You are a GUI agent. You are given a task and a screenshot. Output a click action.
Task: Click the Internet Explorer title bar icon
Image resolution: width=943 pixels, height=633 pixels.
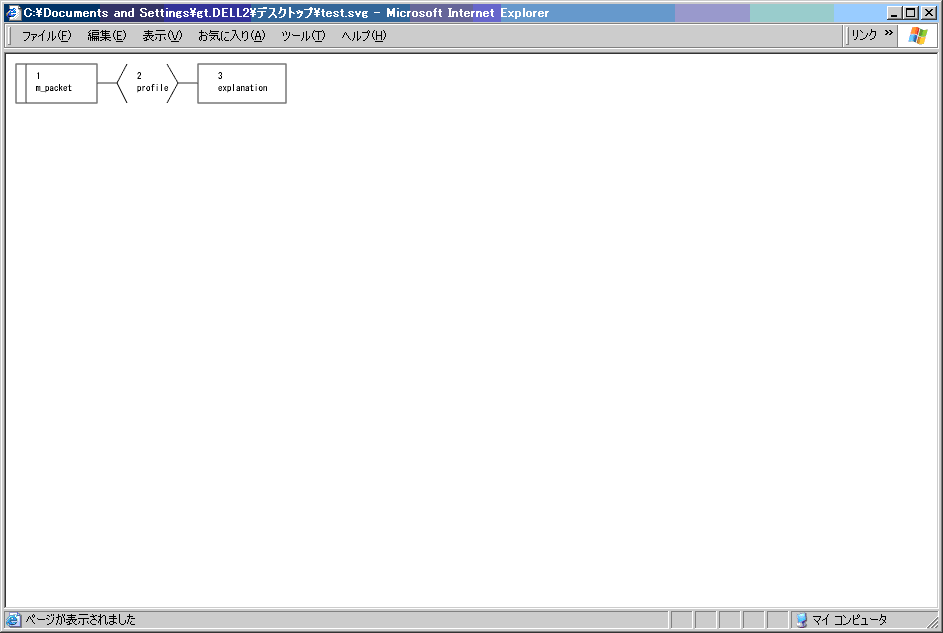(x=13, y=13)
